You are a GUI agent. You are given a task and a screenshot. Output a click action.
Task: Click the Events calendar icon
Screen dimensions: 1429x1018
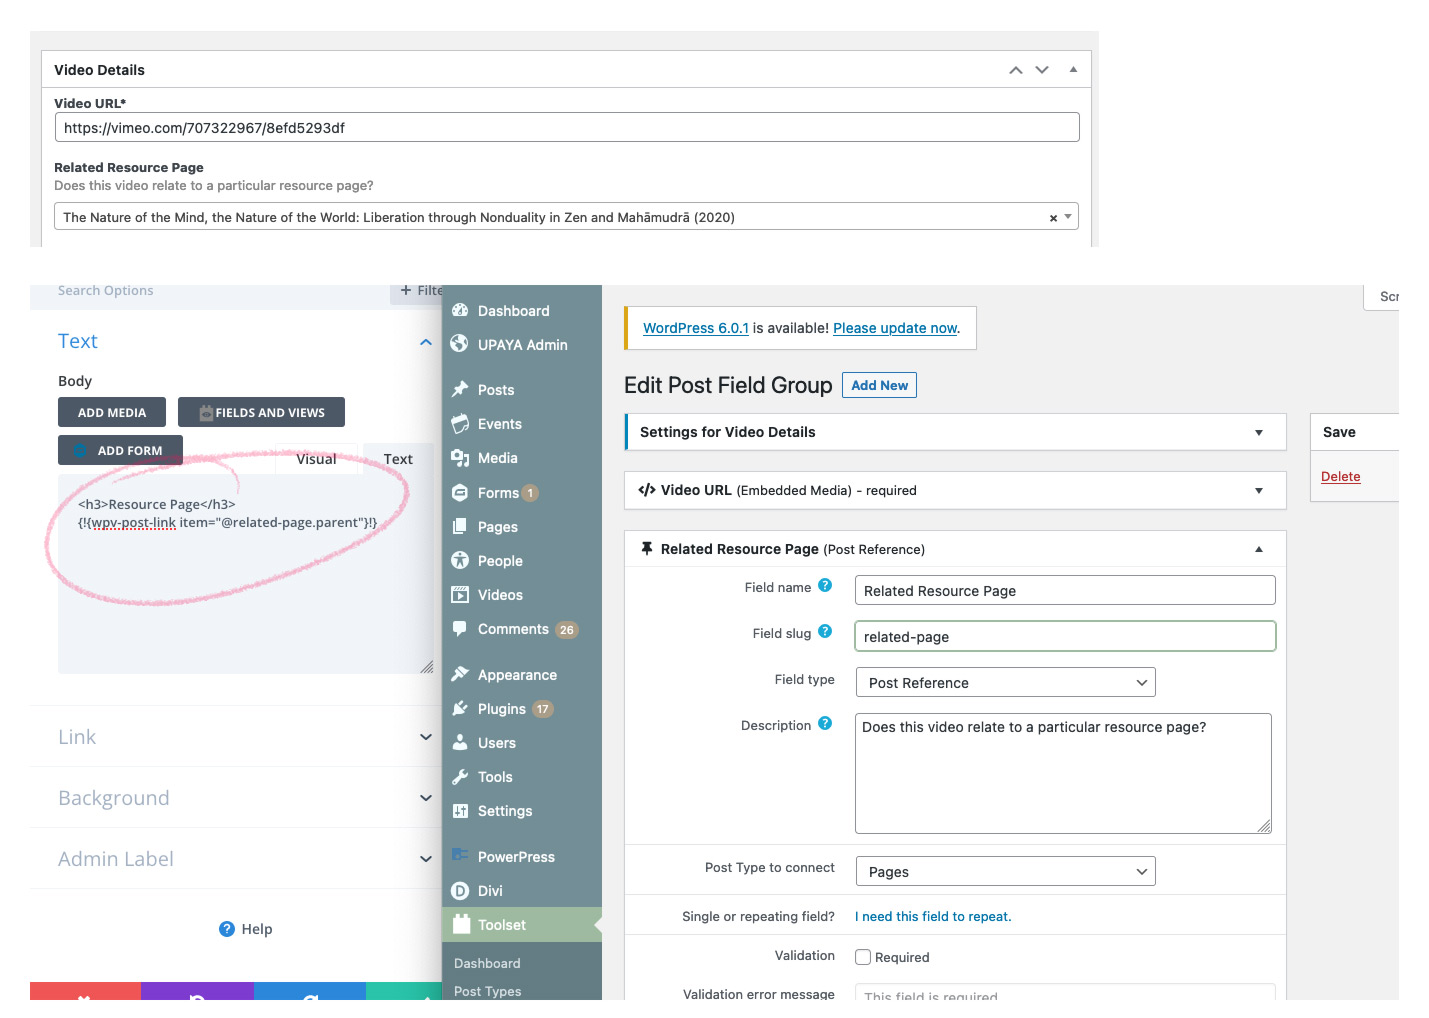click(460, 423)
